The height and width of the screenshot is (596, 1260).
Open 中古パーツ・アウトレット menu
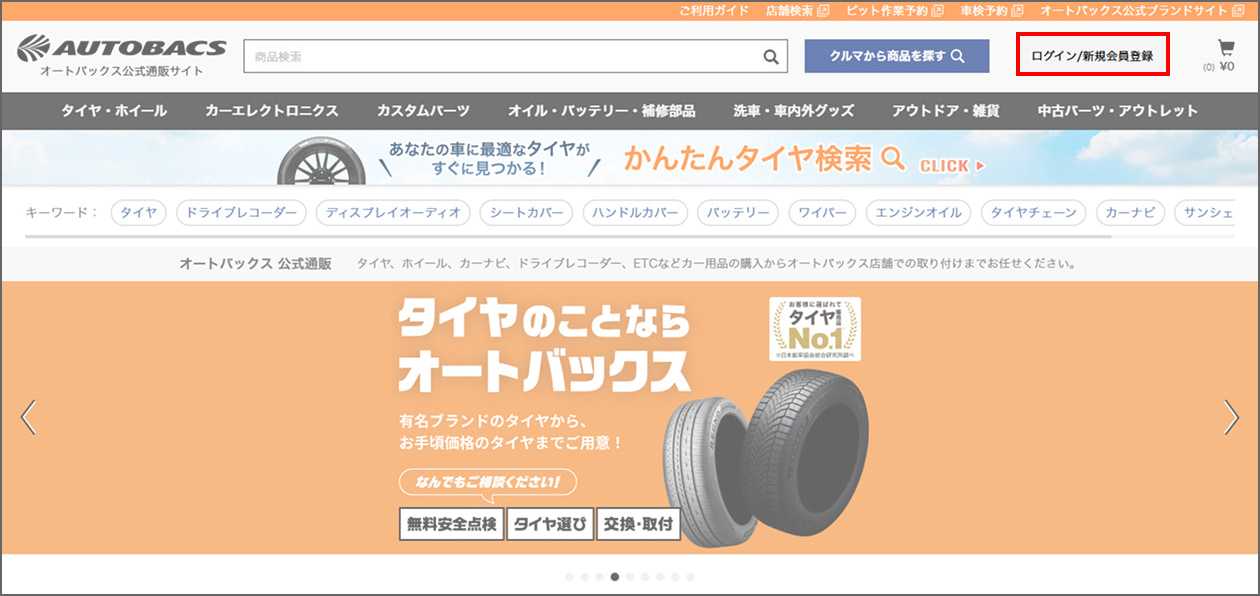tap(1117, 111)
